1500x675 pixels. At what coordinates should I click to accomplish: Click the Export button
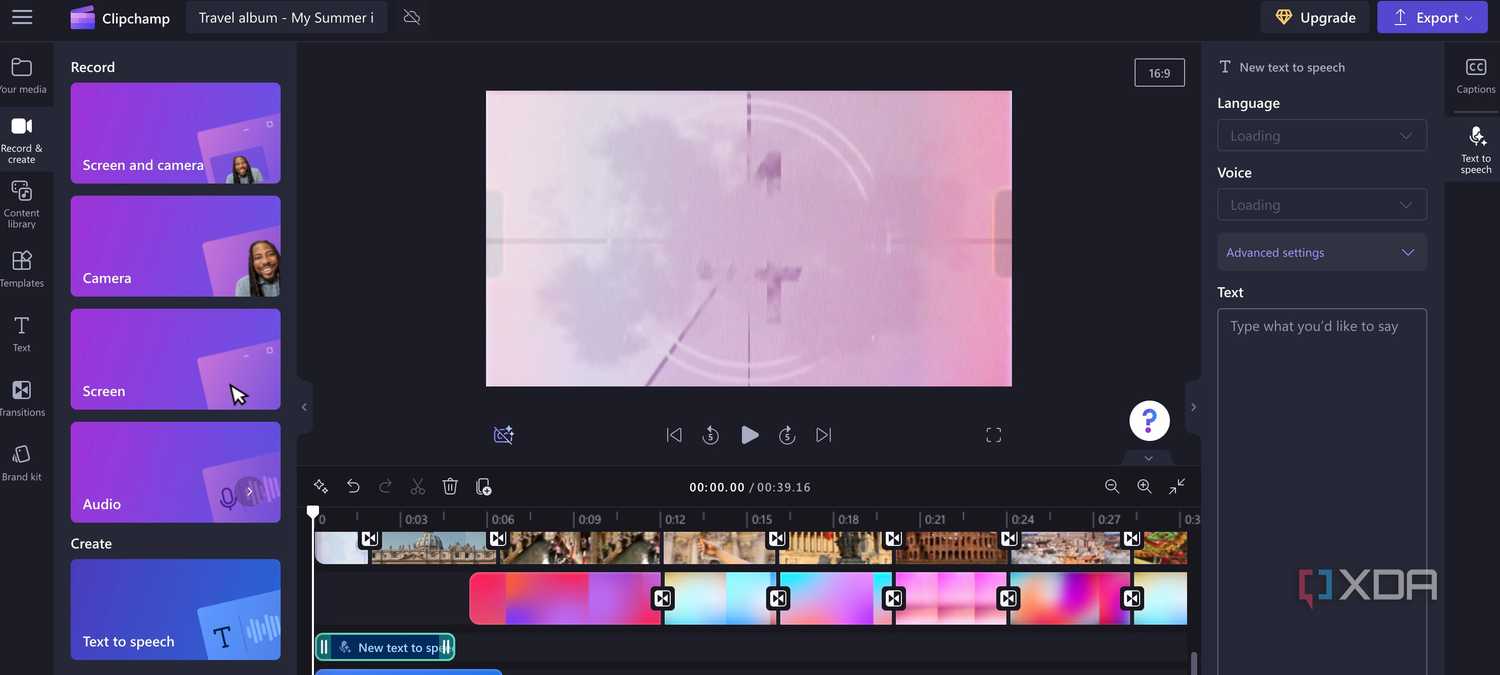[1432, 17]
